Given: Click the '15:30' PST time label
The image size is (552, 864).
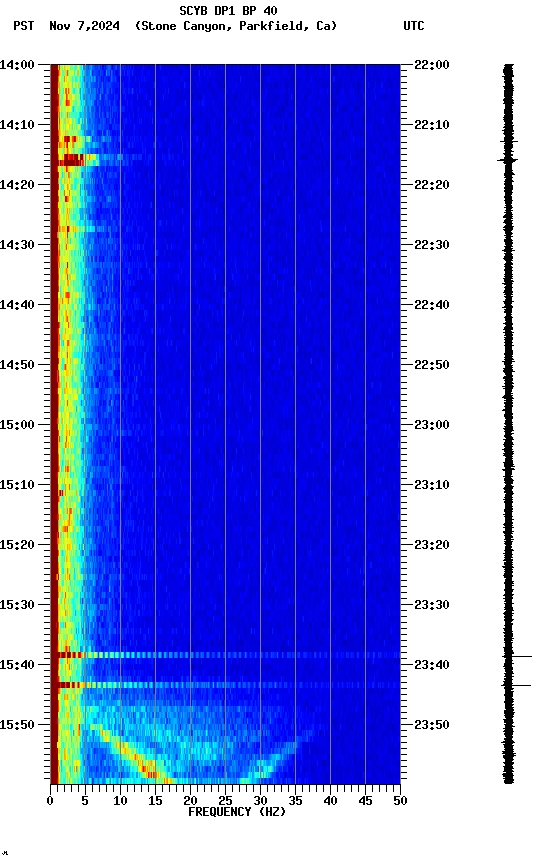Looking at the screenshot, I should coord(17,606).
